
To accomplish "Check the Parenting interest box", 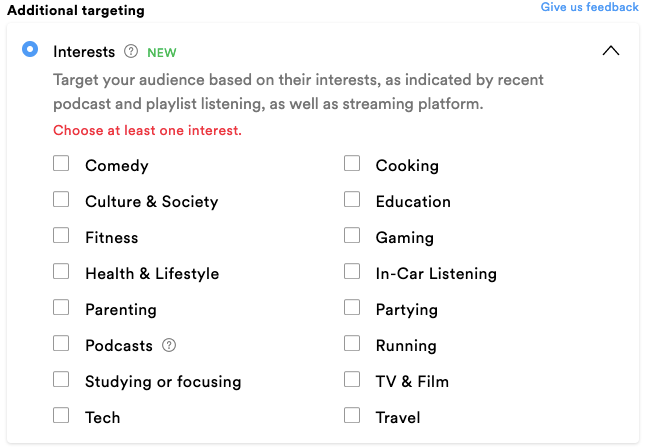I will [x=61, y=307].
